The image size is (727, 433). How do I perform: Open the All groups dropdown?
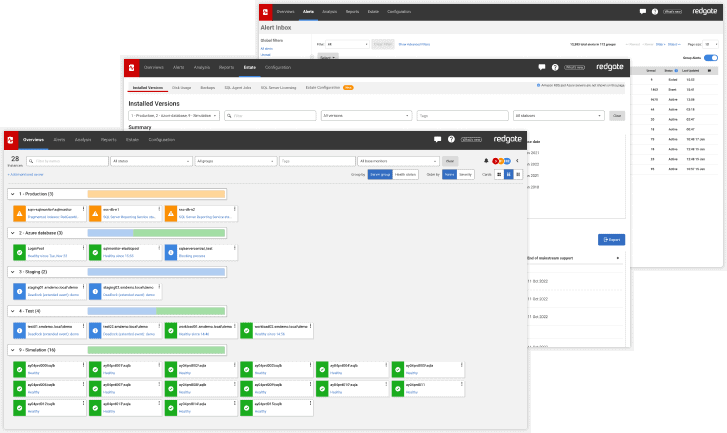click(236, 161)
